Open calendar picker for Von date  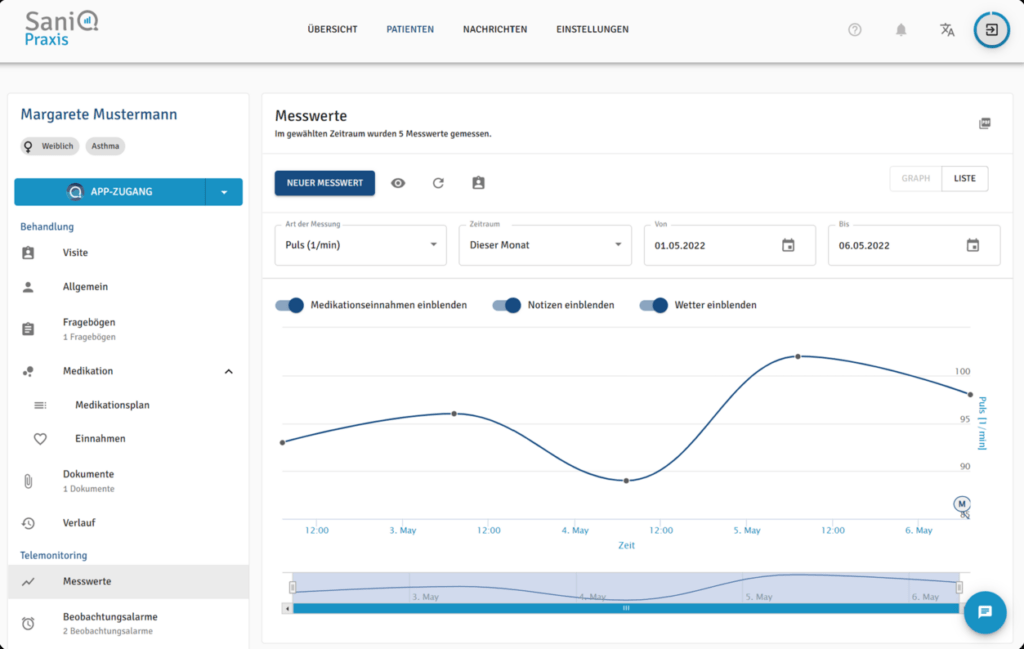(788, 245)
